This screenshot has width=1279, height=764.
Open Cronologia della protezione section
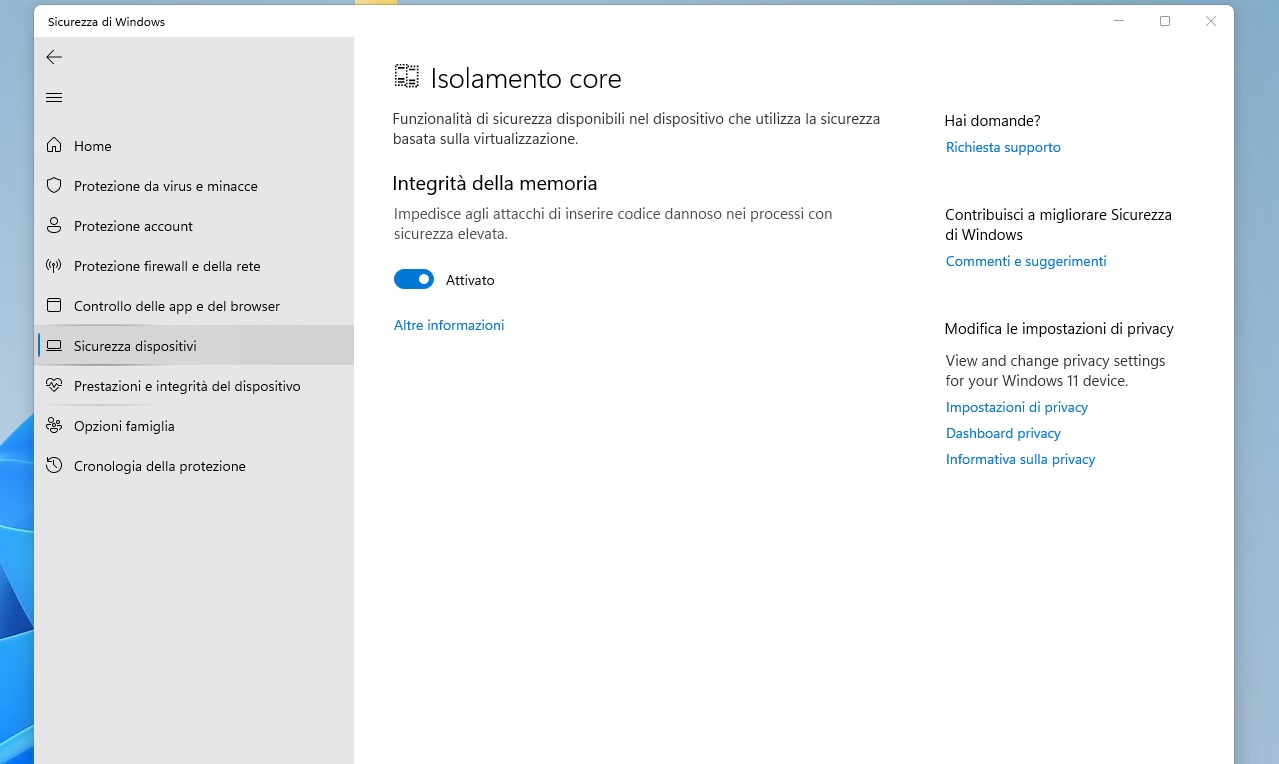coord(159,466)
